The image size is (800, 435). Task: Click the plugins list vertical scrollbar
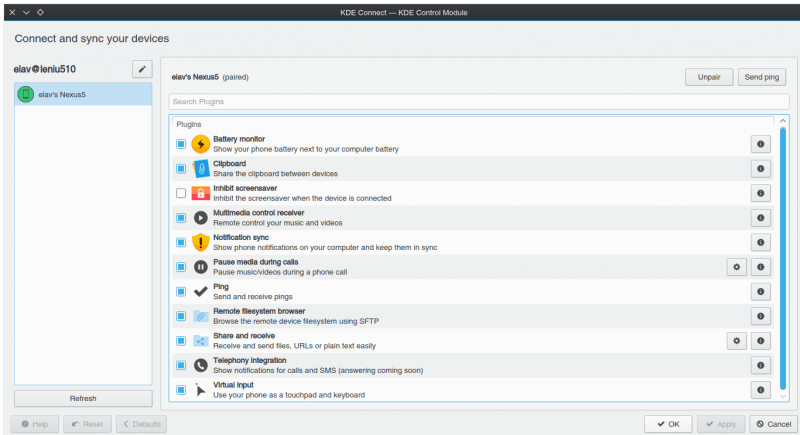(x=783, y=250)
